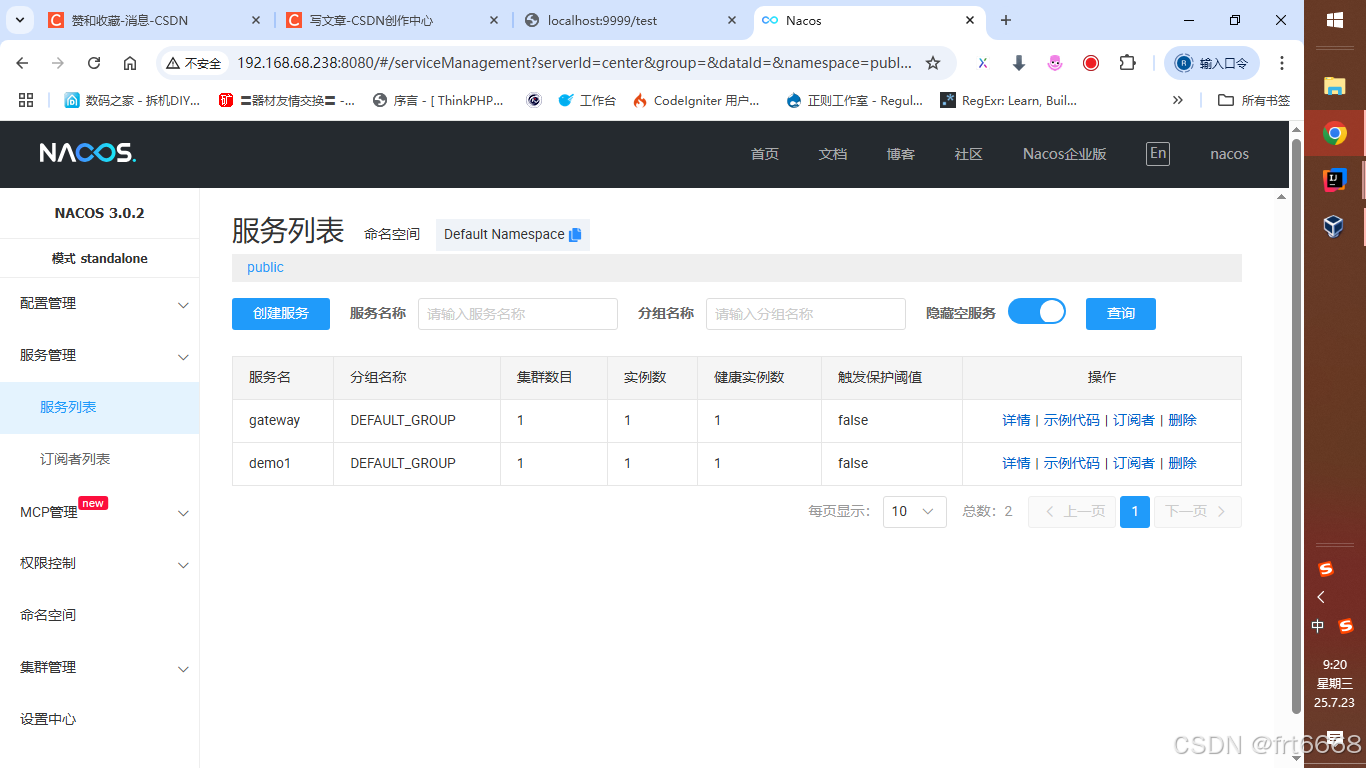Open Windows Start button

click(x=1335, y=20)
